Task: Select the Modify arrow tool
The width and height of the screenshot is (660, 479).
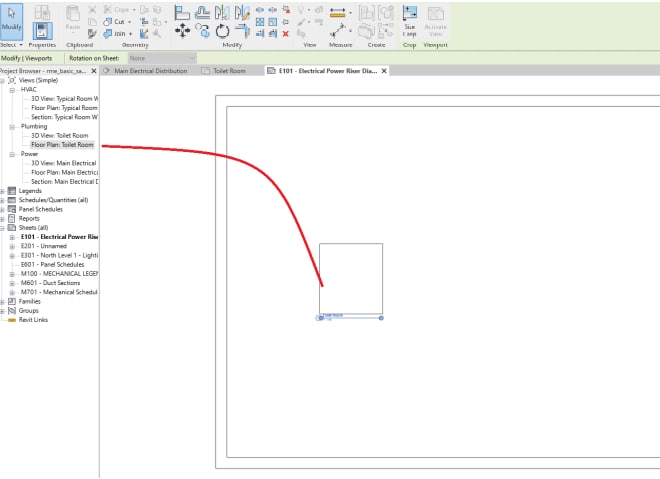Action: click(x=11, y=20)
